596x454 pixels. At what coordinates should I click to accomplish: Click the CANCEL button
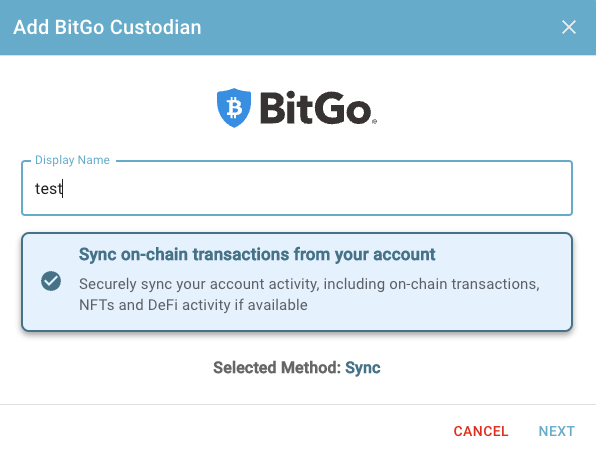coord(481,431)
